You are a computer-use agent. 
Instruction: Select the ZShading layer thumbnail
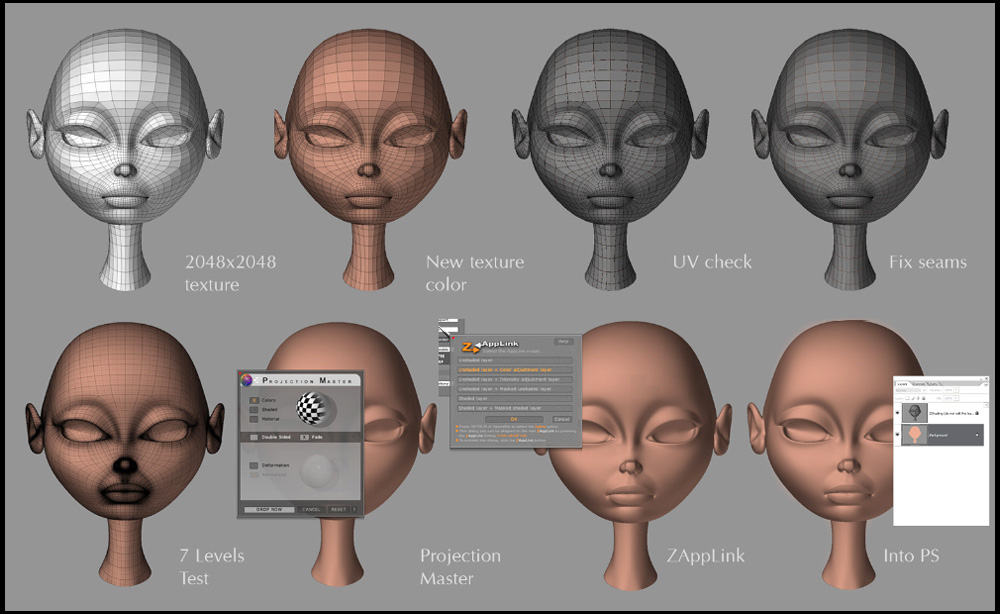coord(914,412)
